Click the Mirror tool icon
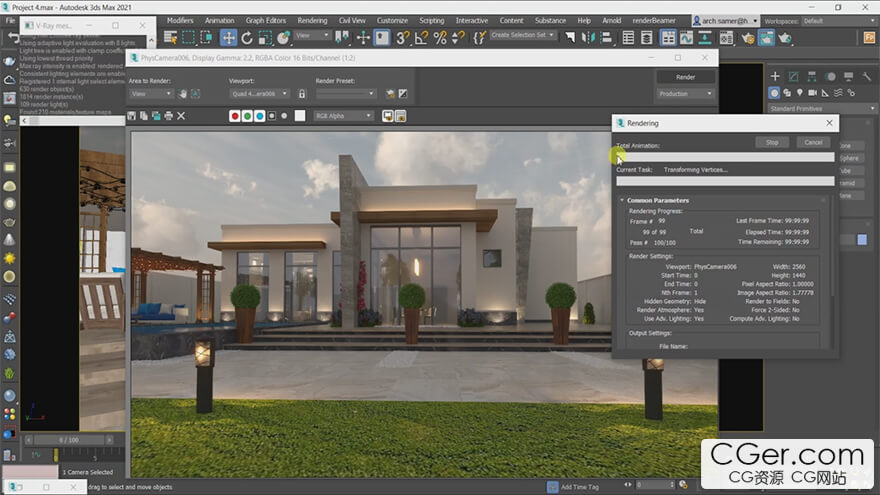Image resolution: width=880 pixels, height=495 pixels. click(588, 38)
